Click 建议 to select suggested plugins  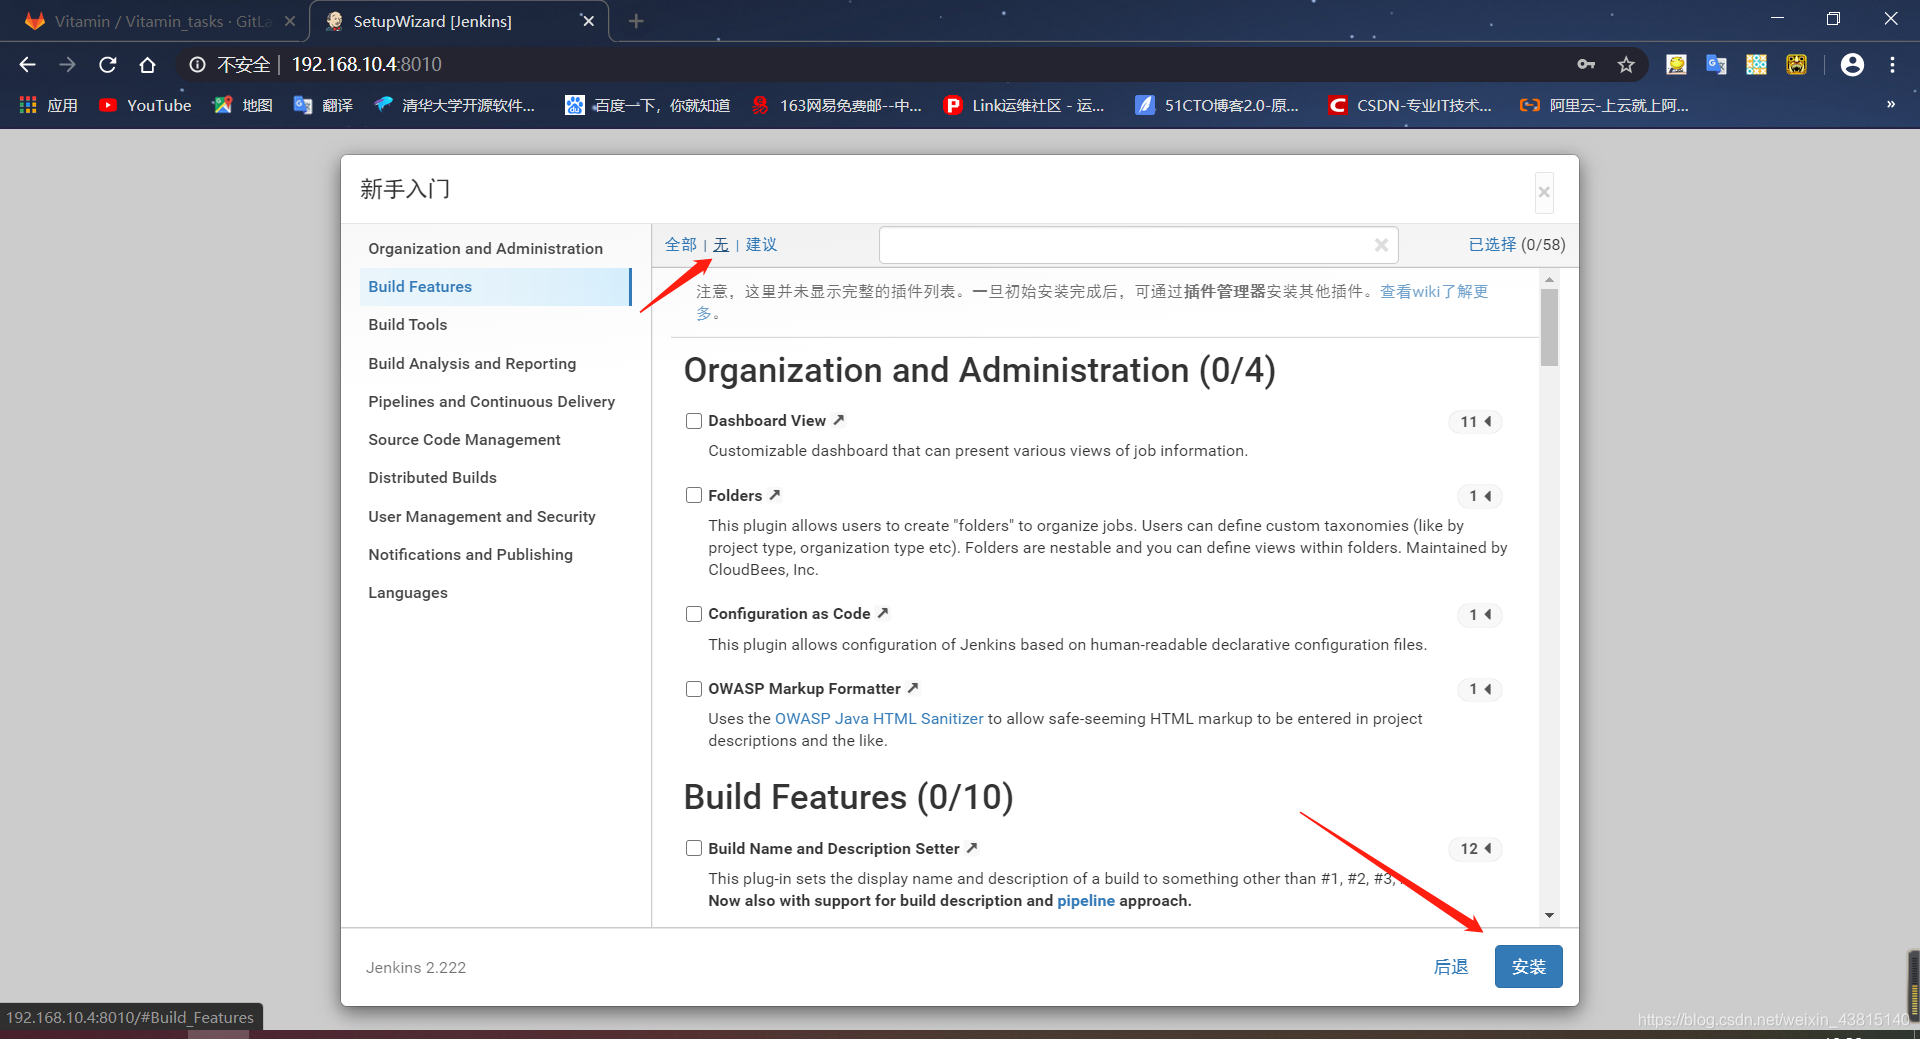(761, 245)
